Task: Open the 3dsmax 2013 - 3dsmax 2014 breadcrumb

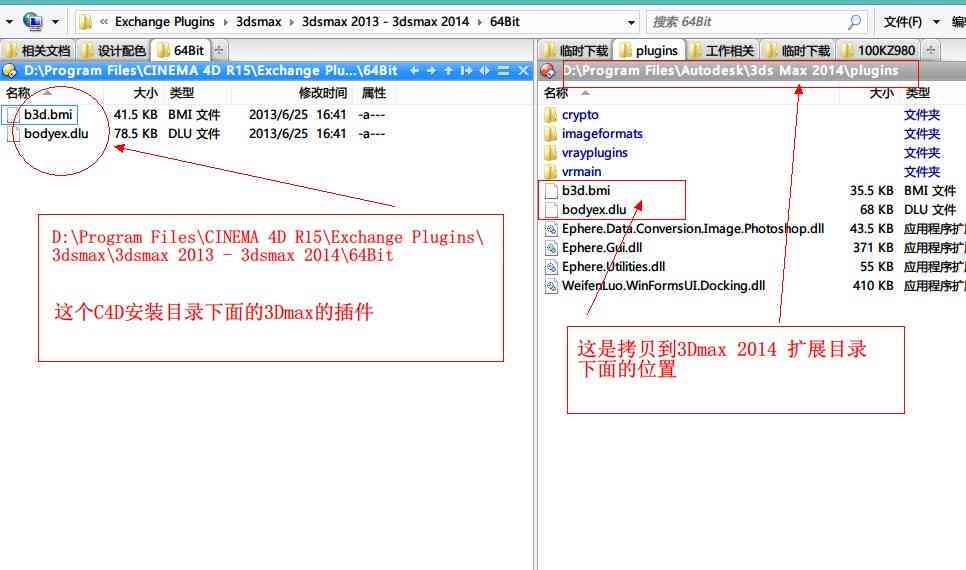Action: [385, 22]
